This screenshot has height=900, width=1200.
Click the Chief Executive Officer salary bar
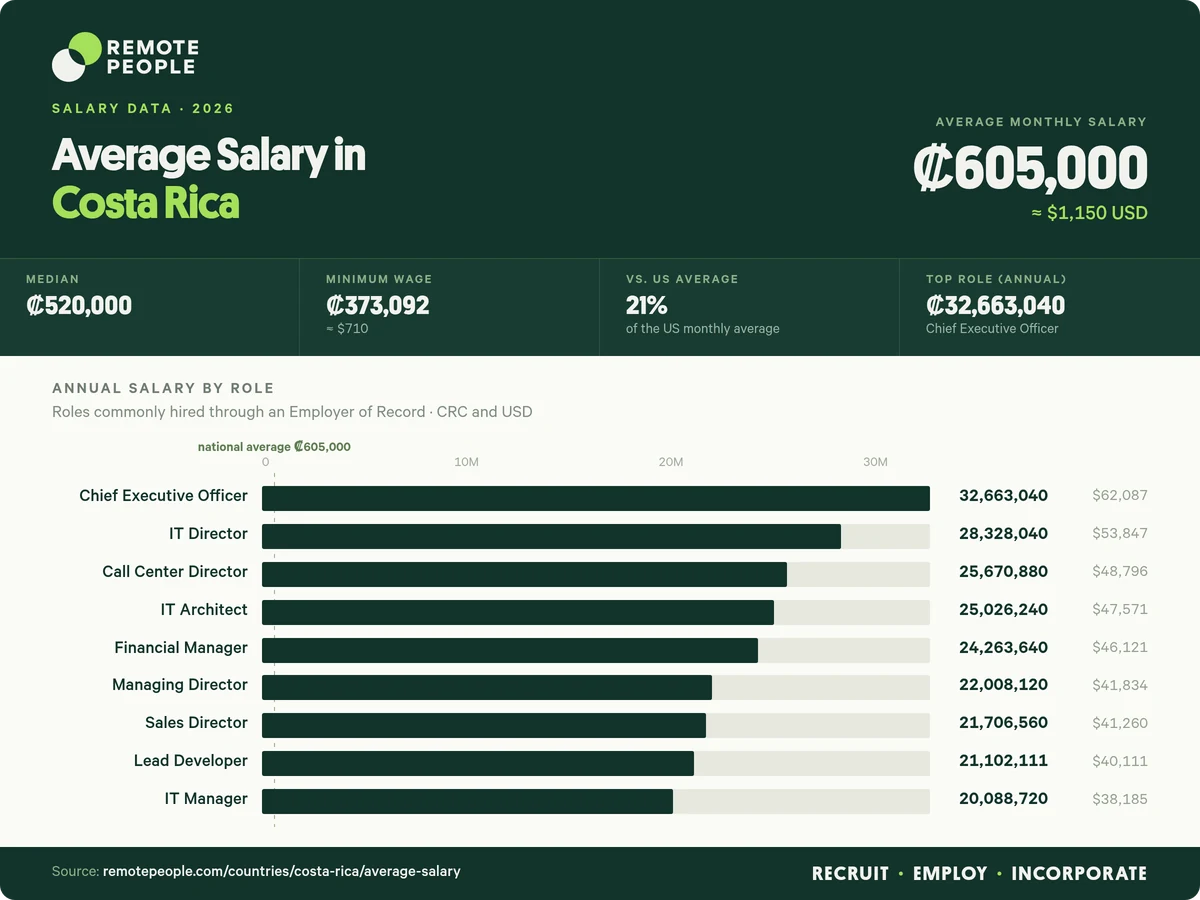coord(596,498)
